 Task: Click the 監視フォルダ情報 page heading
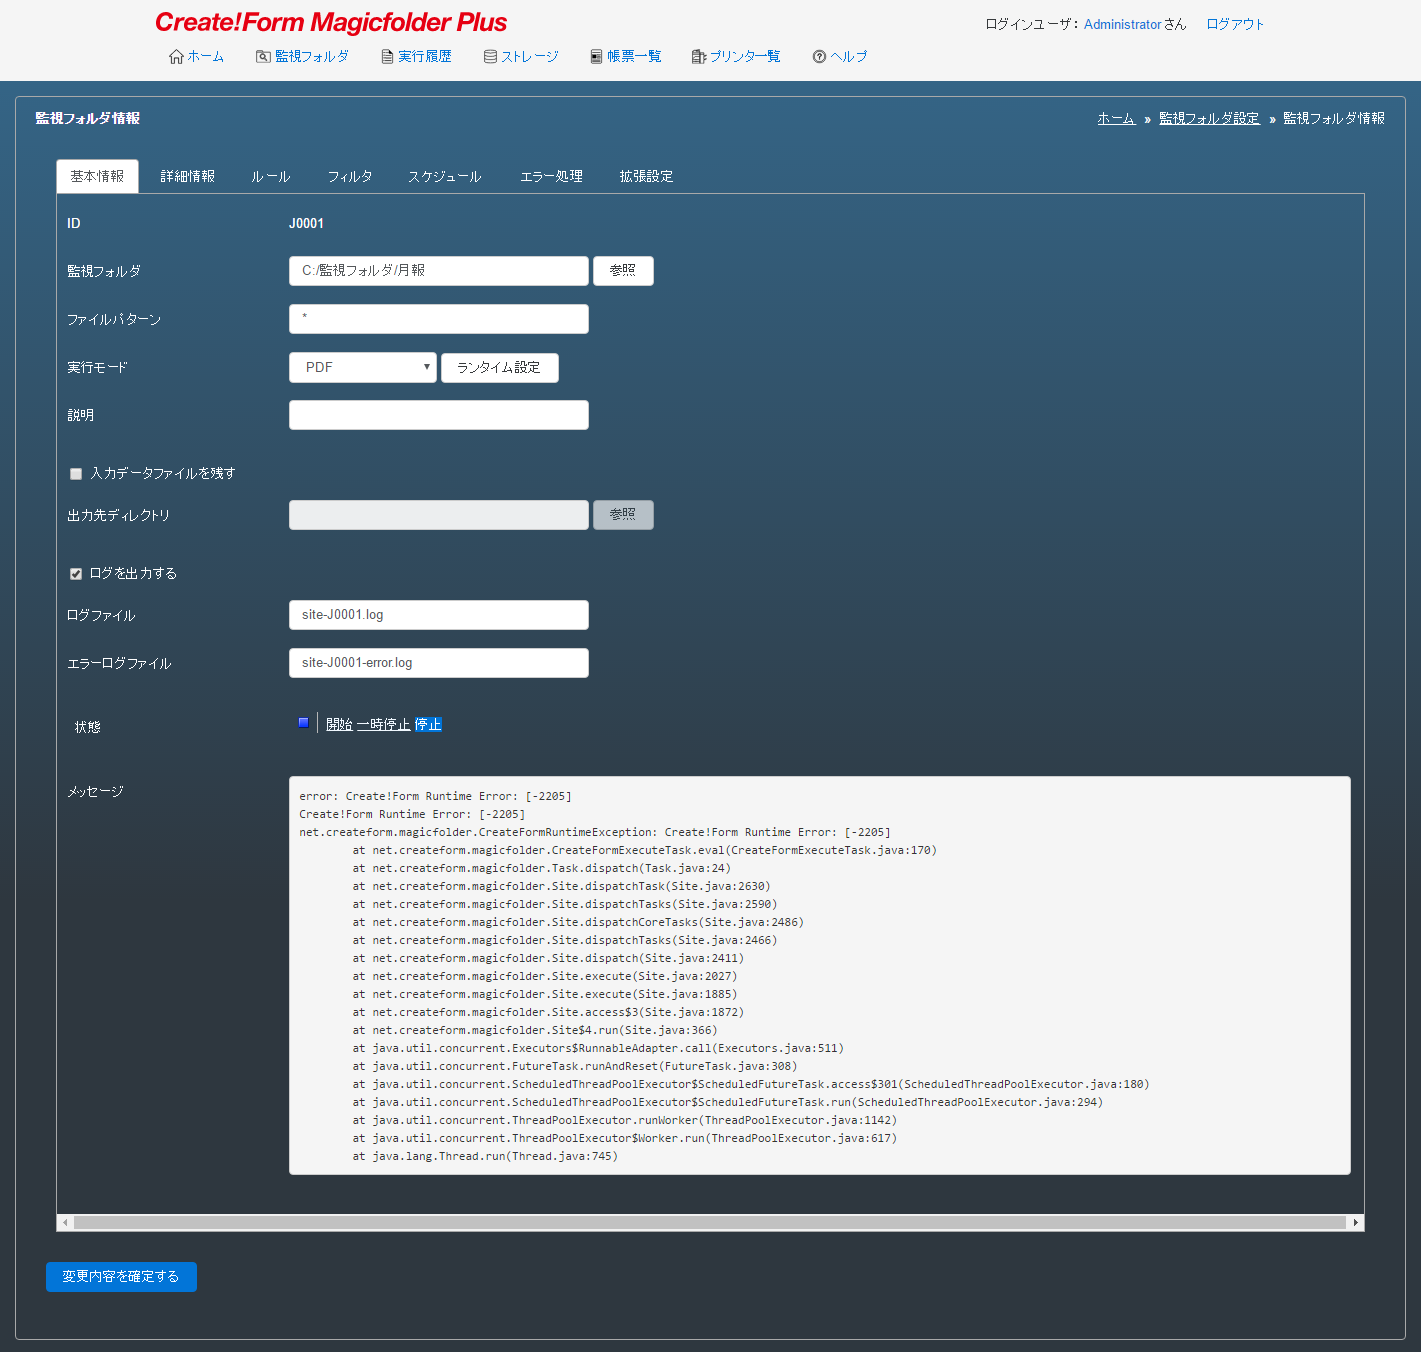(87, 118)
